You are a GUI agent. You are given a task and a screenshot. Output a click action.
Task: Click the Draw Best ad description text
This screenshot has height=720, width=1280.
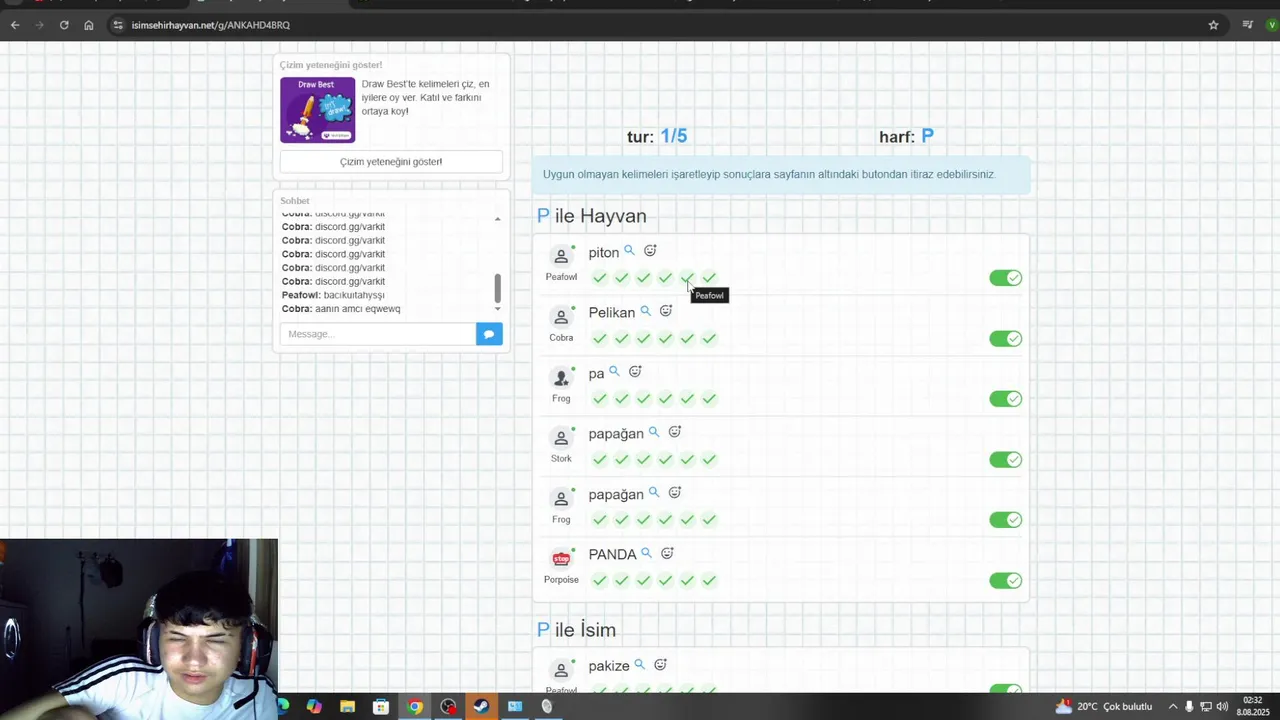pyautogui.click(x=426, y=98)
